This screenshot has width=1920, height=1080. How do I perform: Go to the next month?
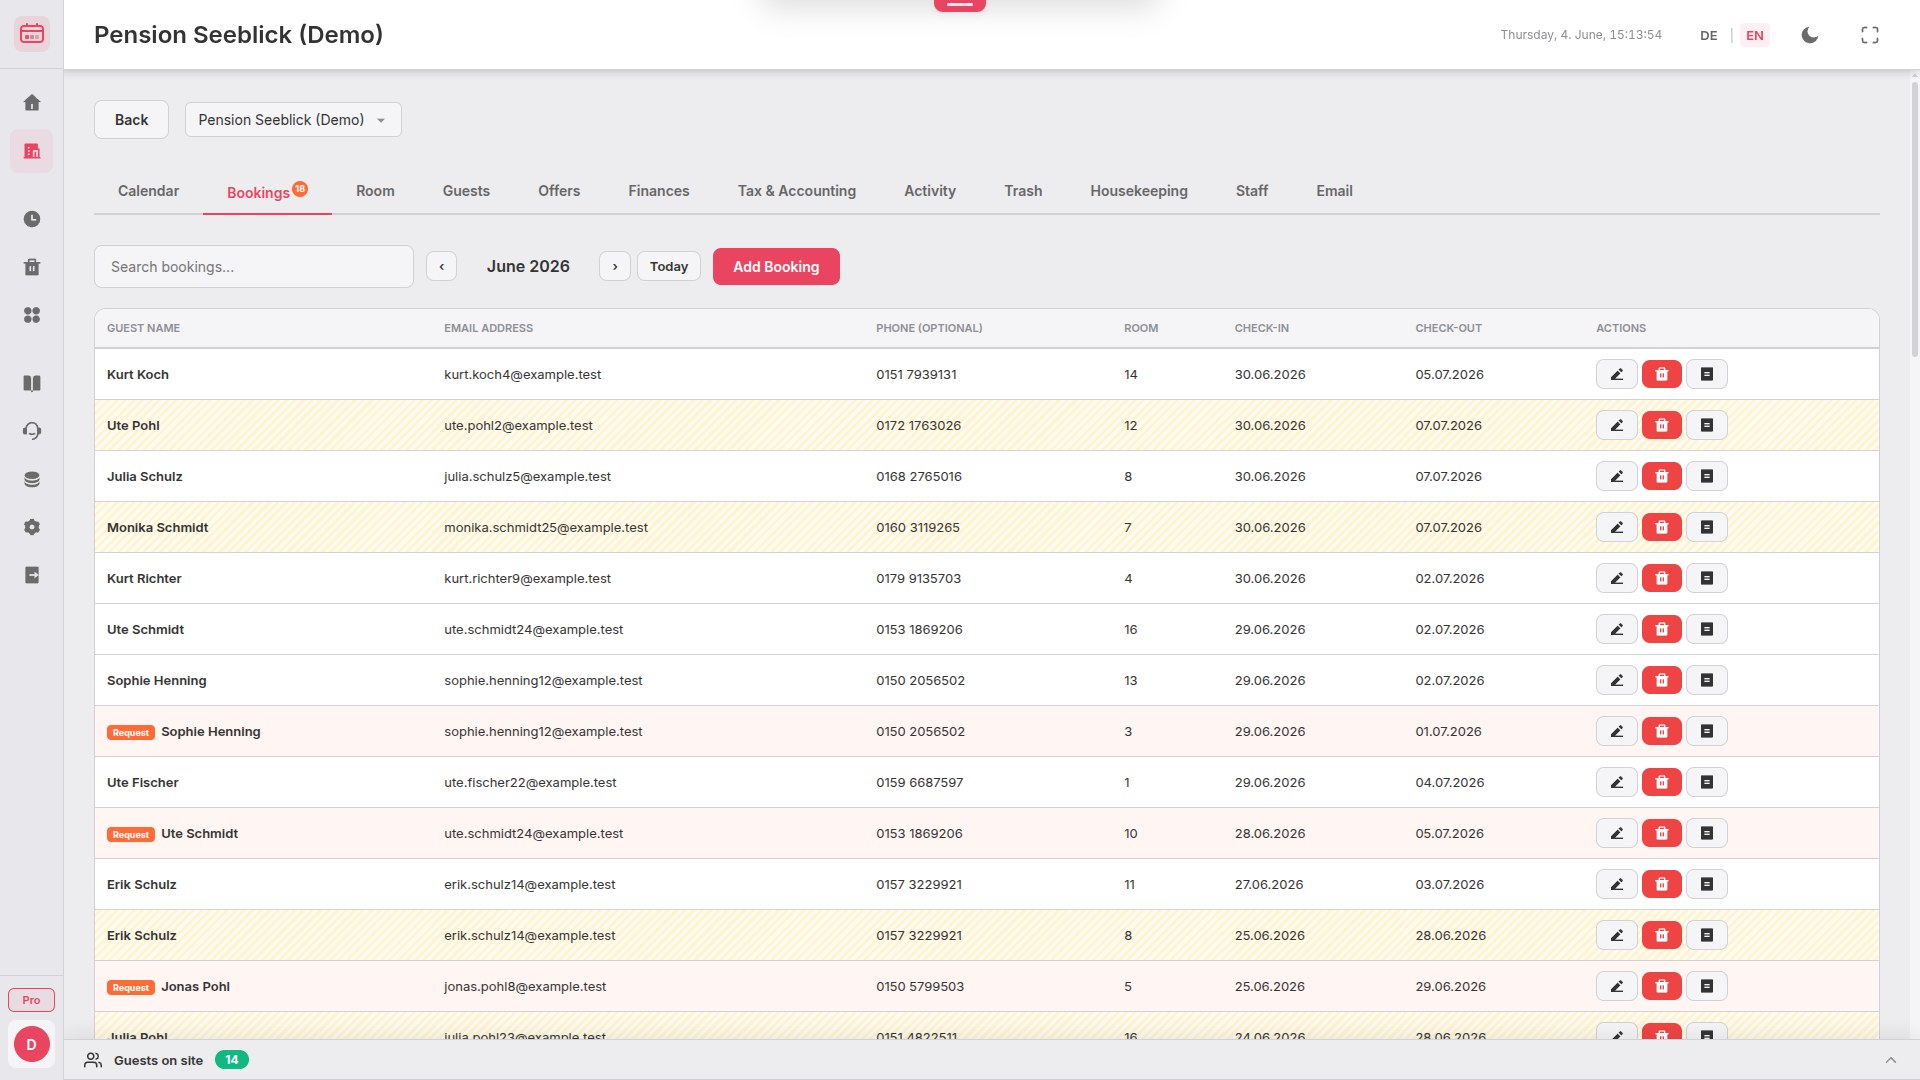[614, 266]
